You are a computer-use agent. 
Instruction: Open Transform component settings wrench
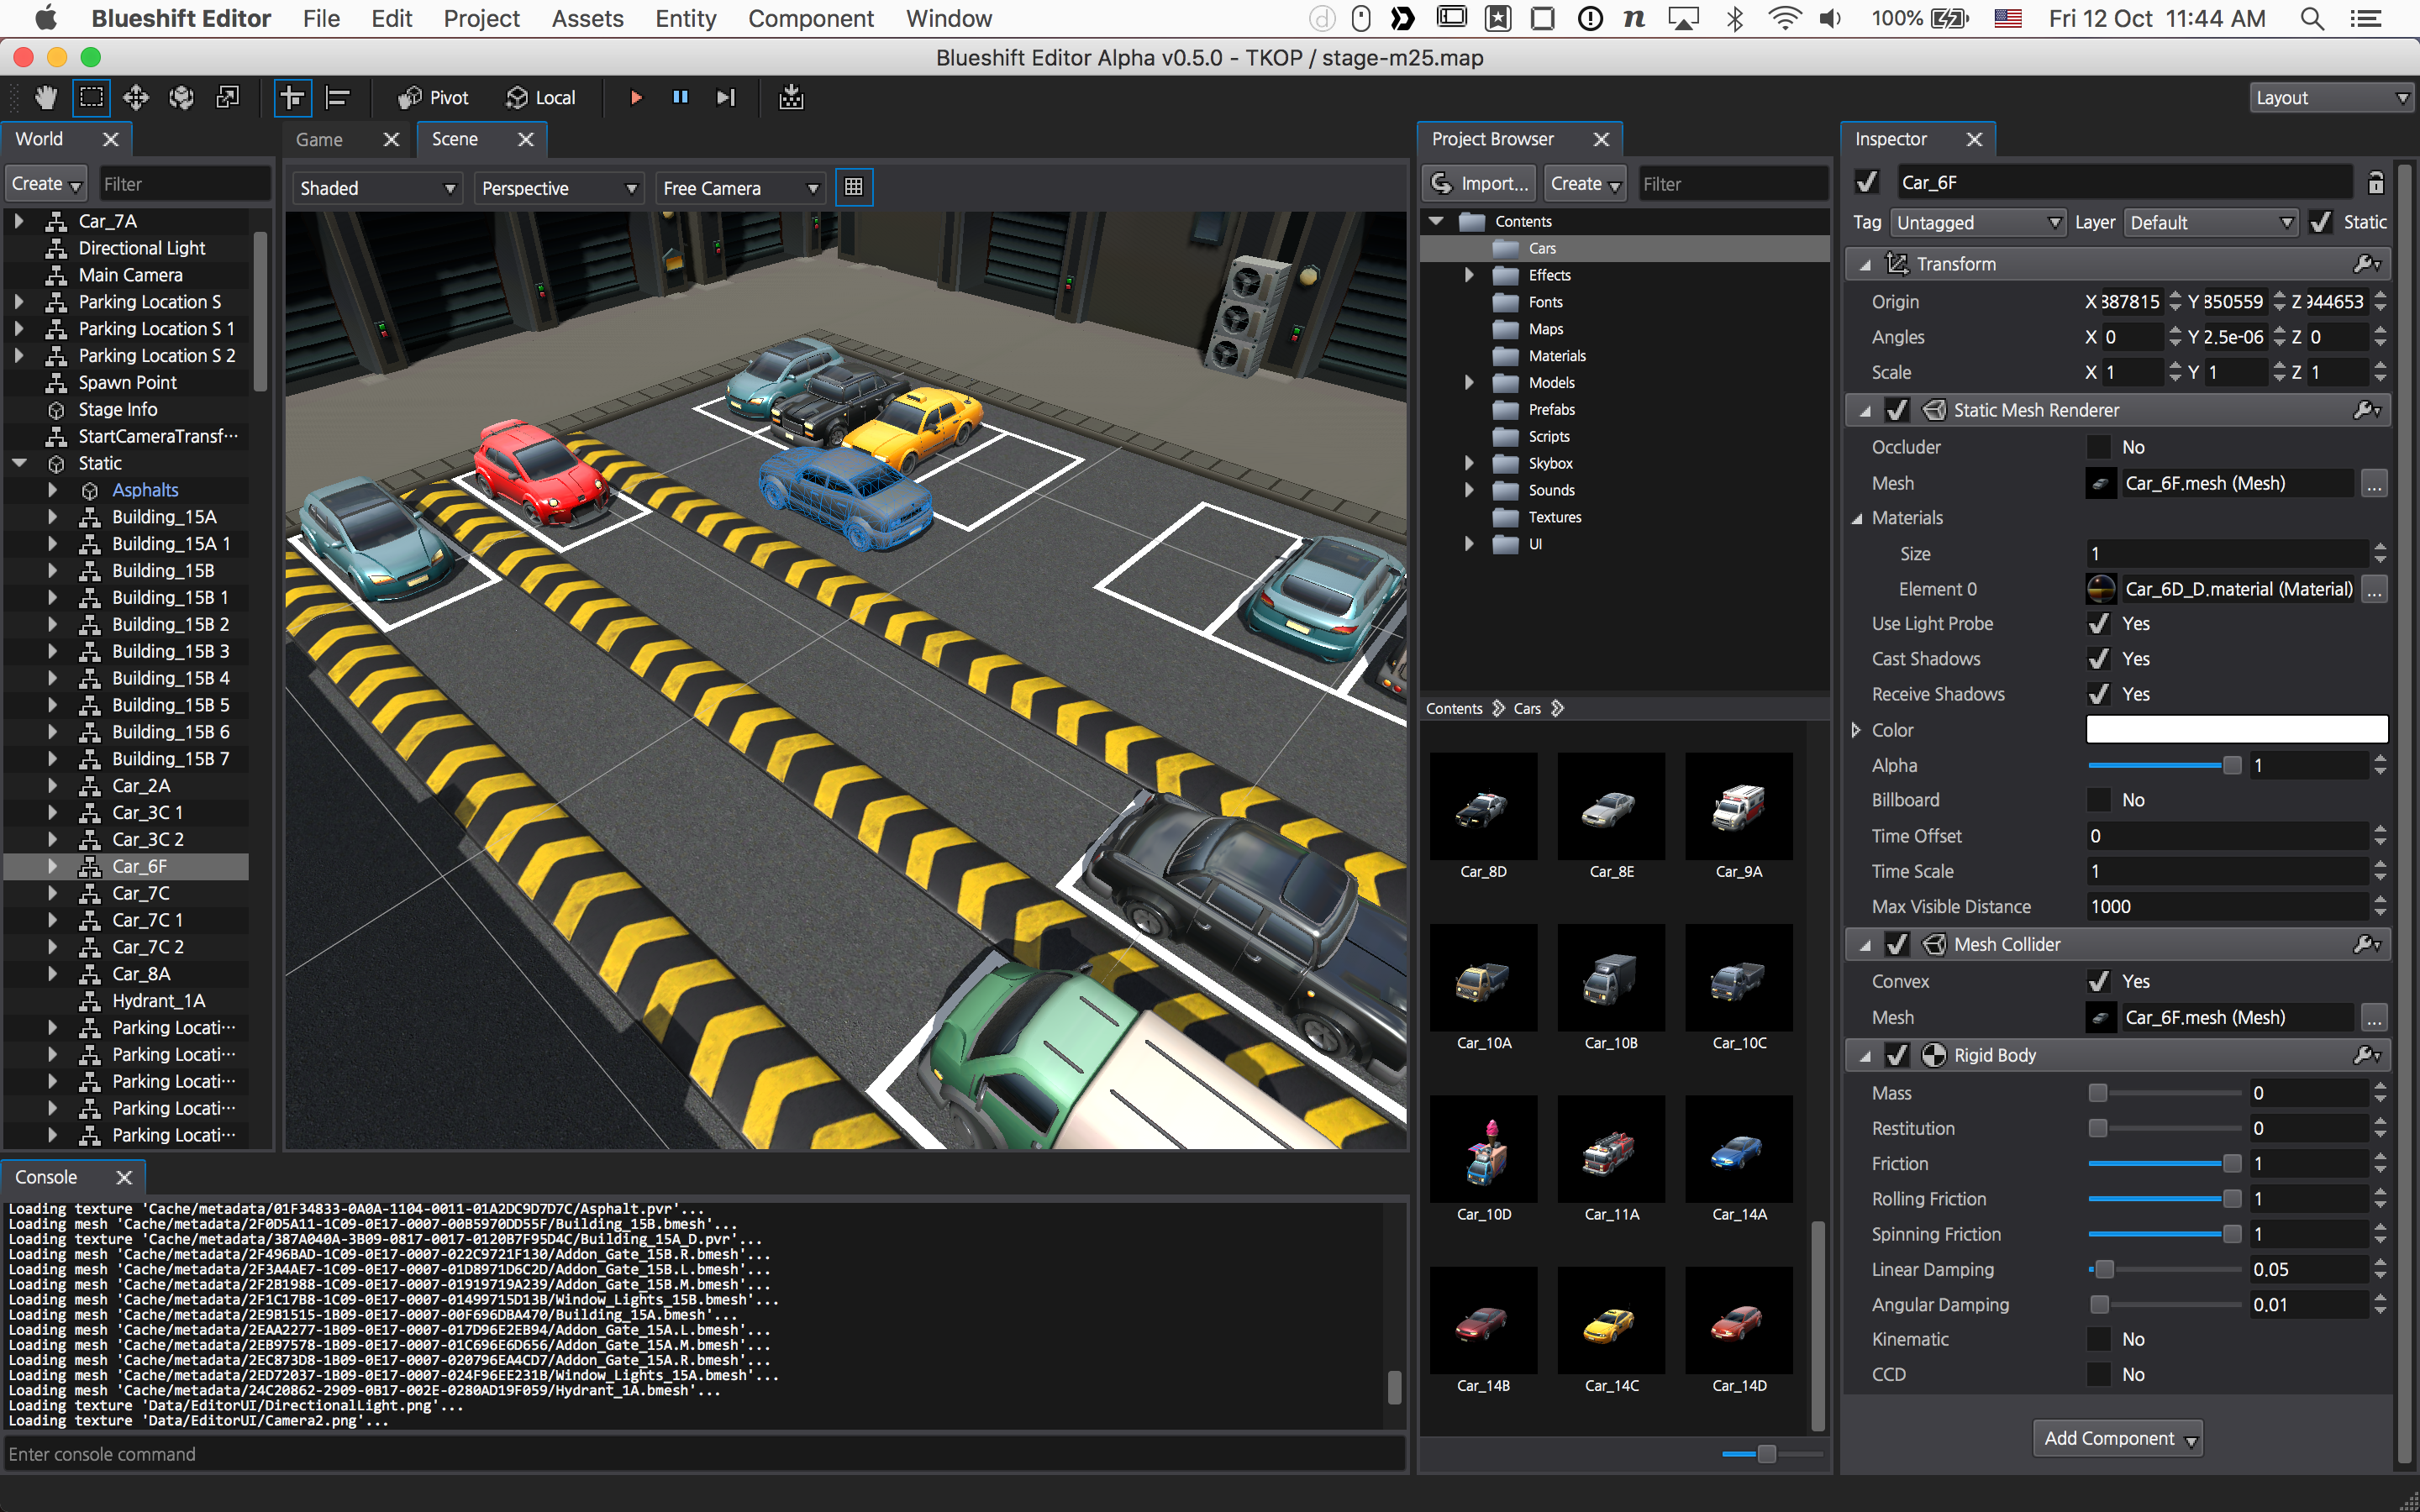click(x=2367, y=263)
